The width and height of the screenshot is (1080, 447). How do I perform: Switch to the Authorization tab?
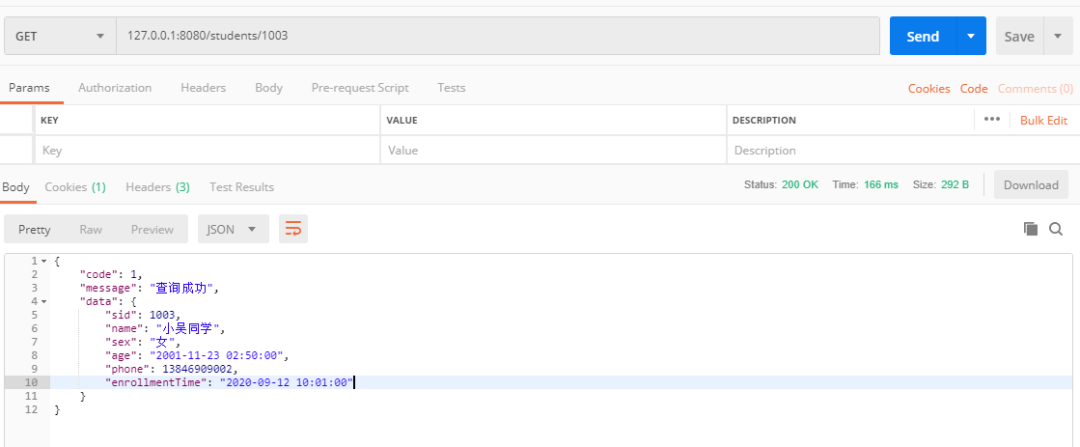tap(115, 87)
